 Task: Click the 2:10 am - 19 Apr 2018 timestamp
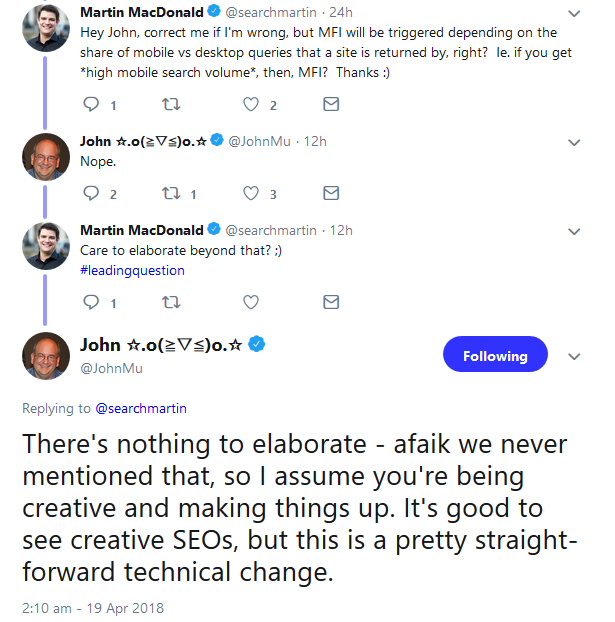pos(92,607)
